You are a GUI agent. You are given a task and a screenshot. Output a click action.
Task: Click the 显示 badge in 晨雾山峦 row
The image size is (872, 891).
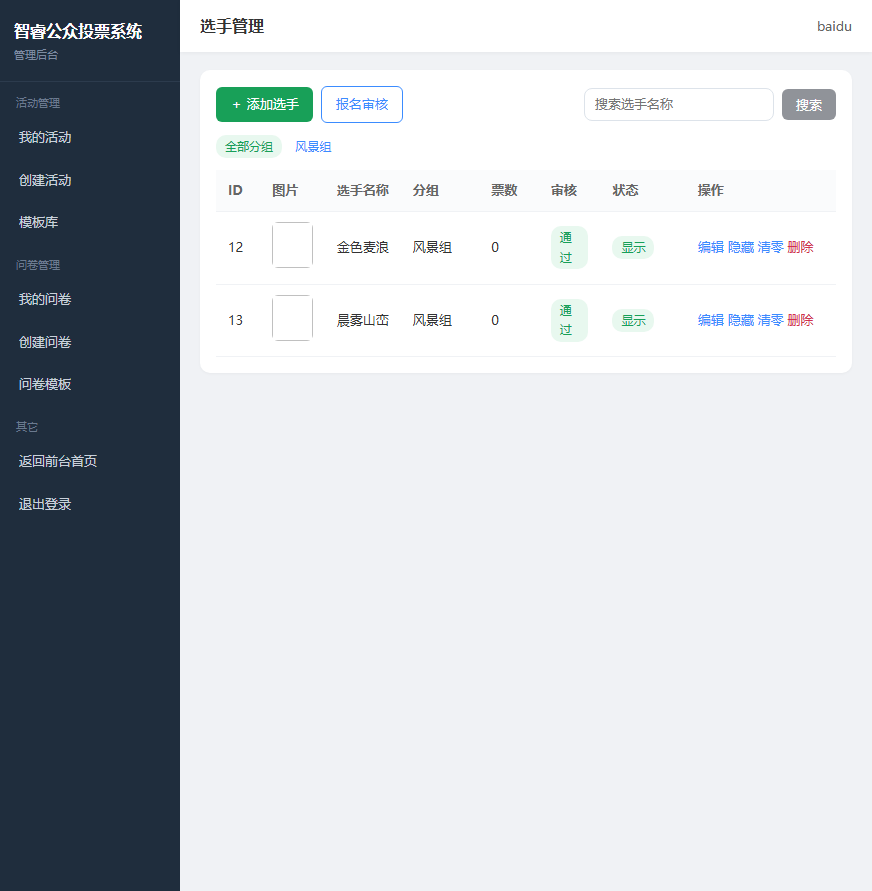click(633, 320)
